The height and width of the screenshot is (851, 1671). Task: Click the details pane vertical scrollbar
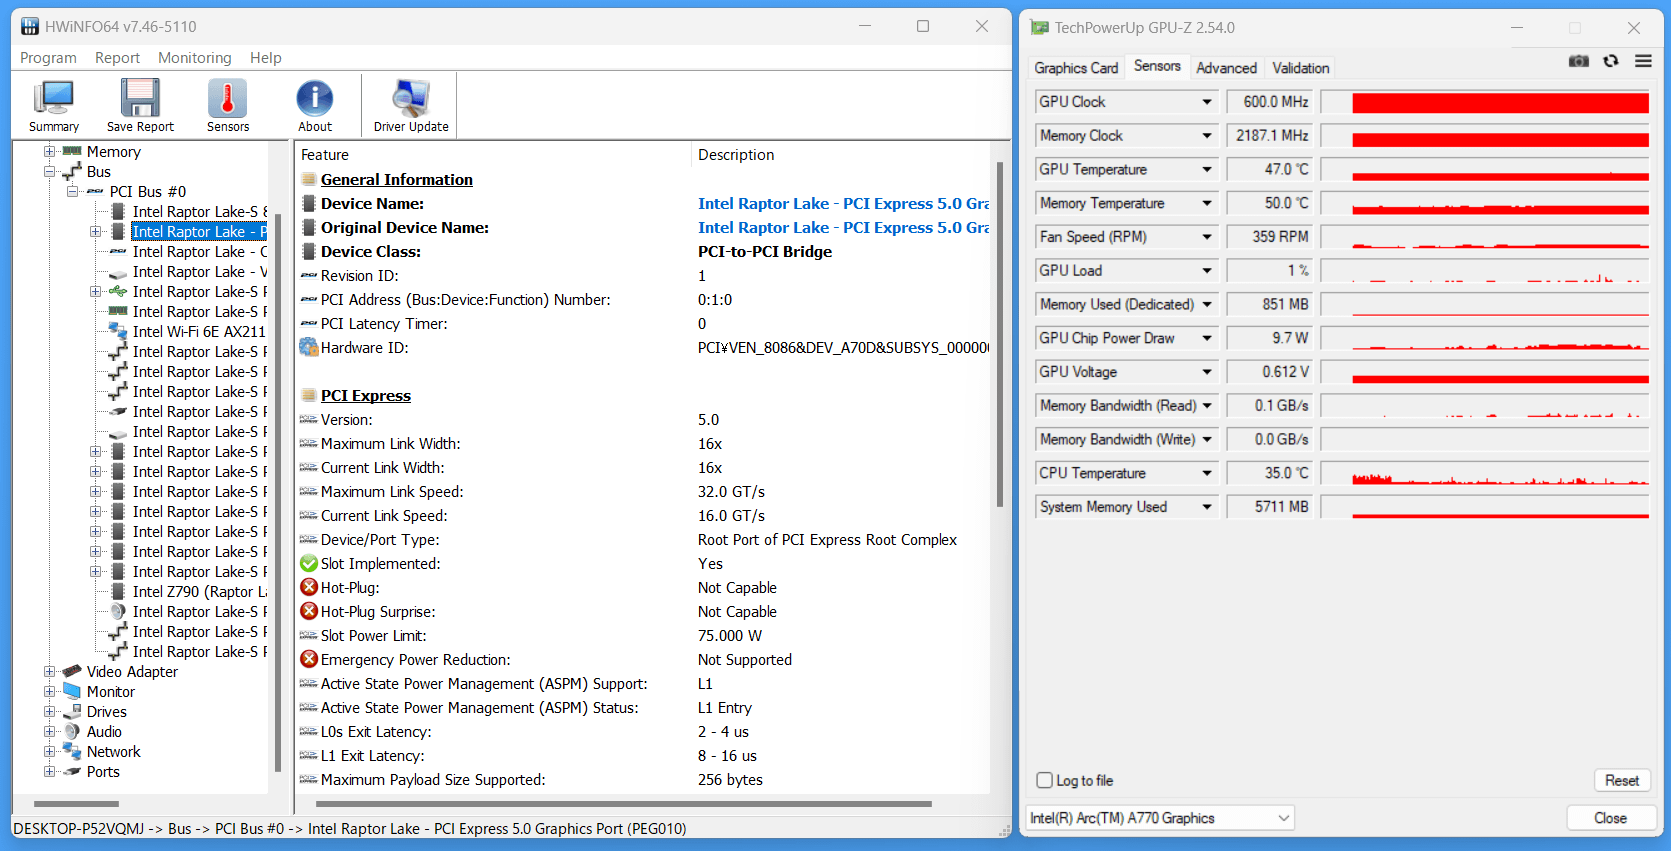click(999, 334)
